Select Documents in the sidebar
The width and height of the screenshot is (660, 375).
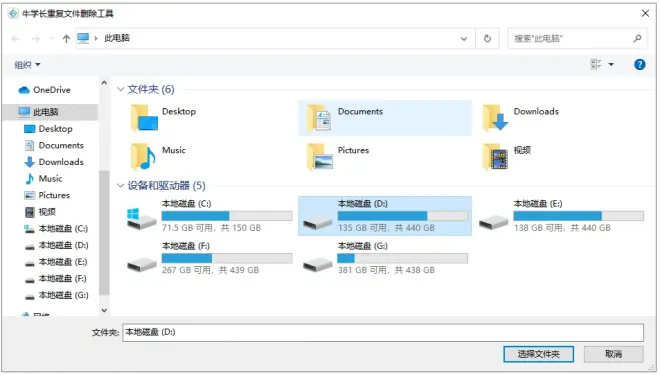point(54,146)
